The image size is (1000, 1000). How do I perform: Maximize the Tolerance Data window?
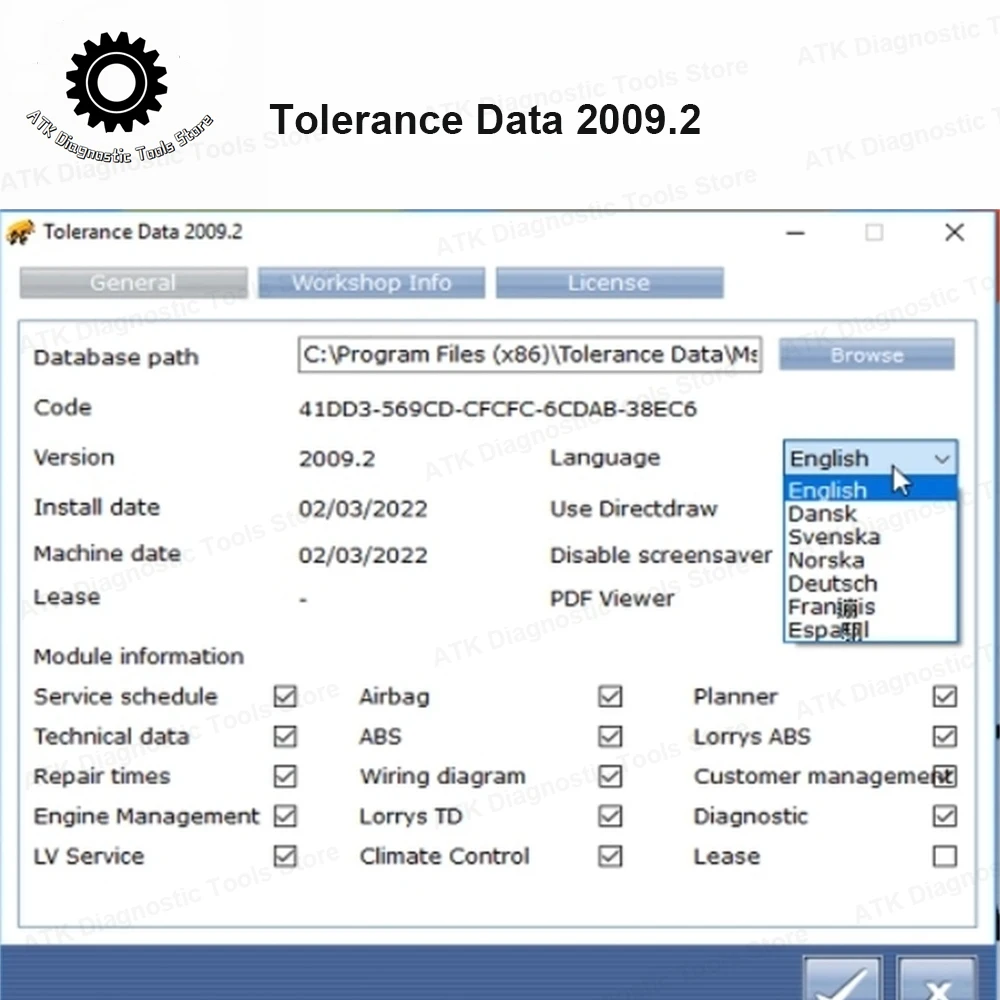click(x=874, y=233)
